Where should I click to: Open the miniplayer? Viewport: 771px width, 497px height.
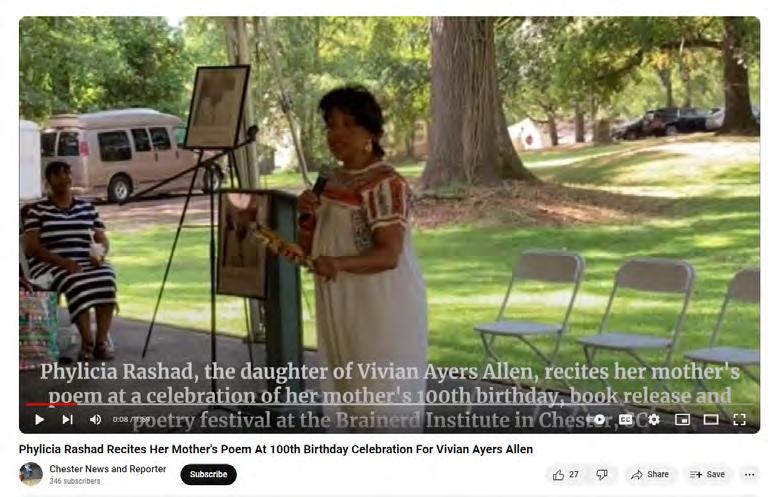tap(682, 419)
